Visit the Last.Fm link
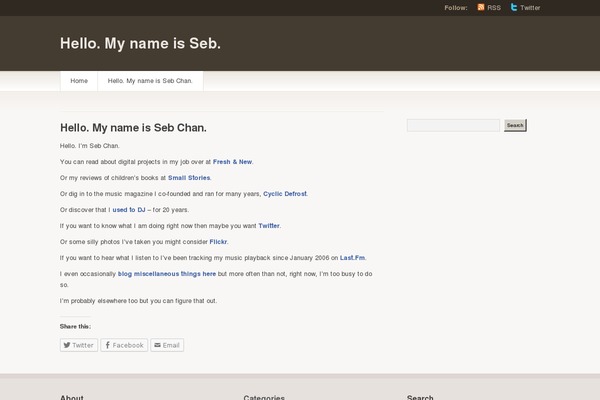Screen dimensions: 600x400 click(x=352, y=258)
